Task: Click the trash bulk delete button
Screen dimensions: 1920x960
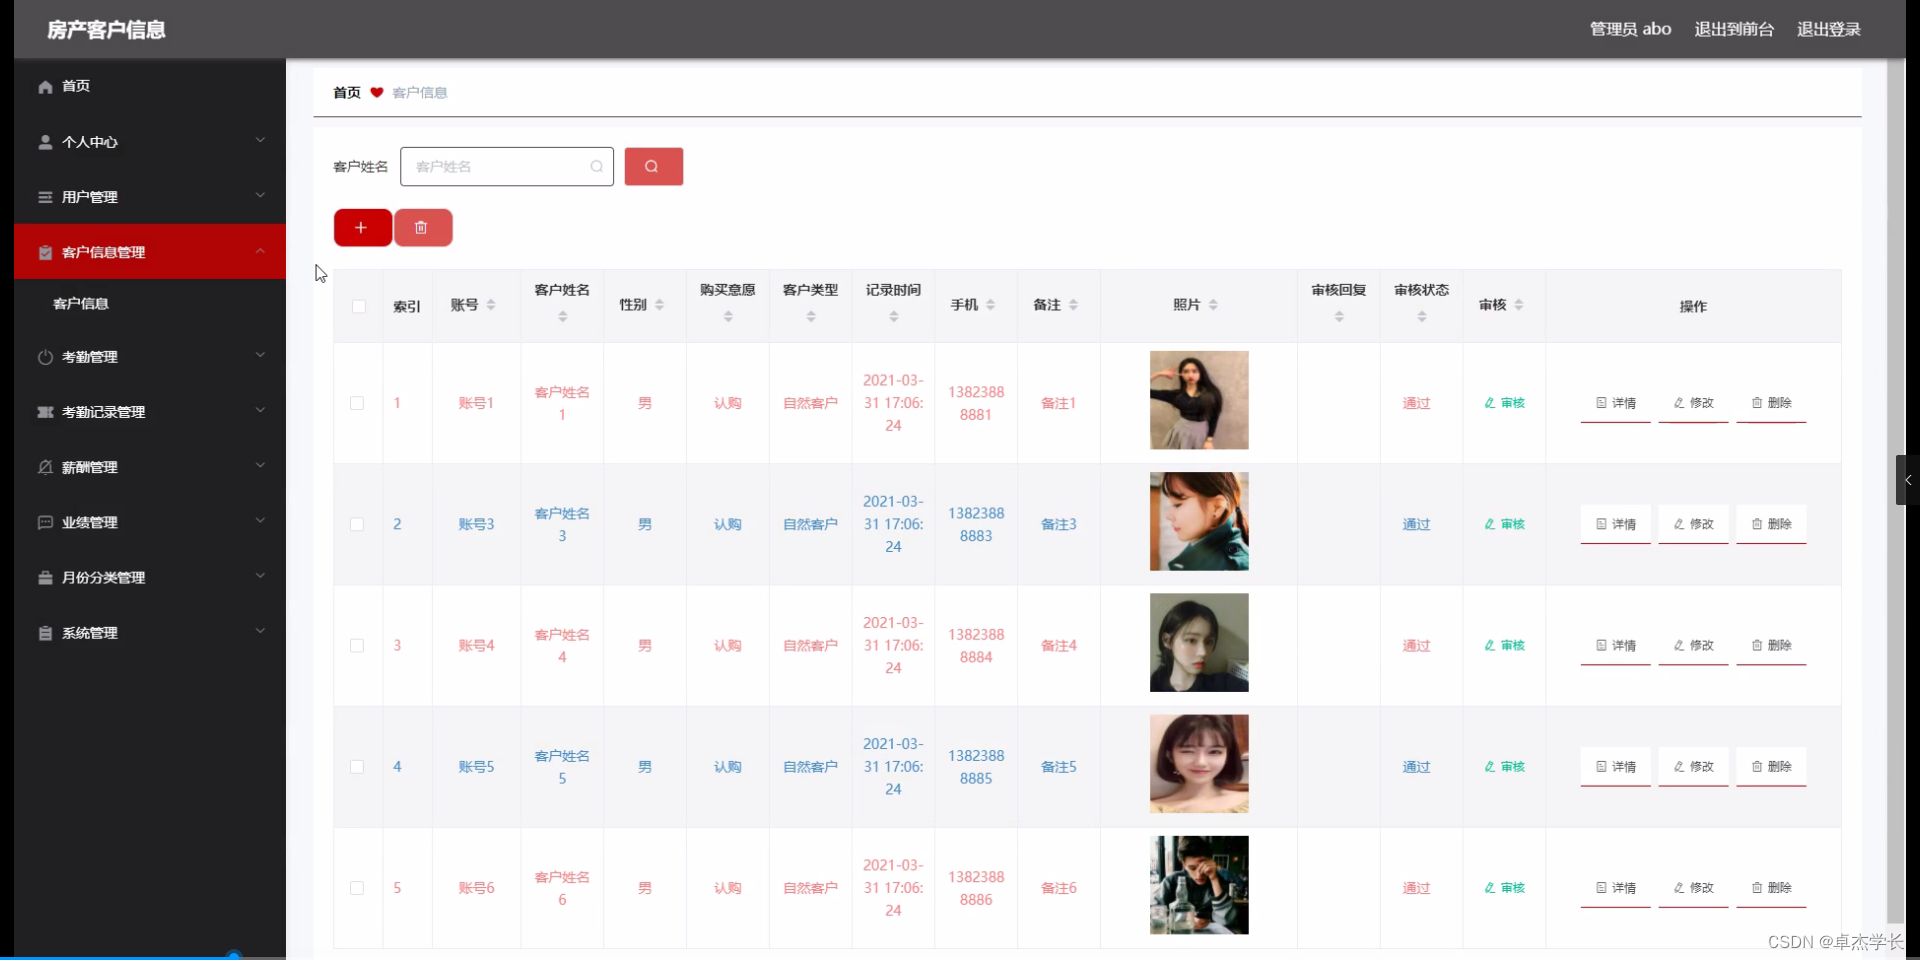Action: 422,228
